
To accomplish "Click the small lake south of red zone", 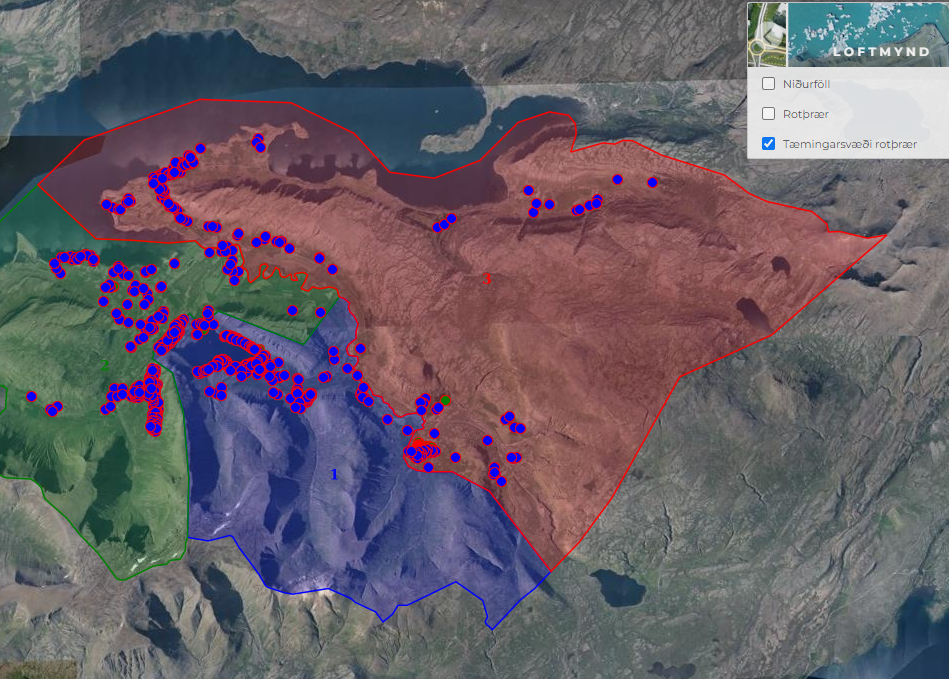I will click(x=618, y=587).
